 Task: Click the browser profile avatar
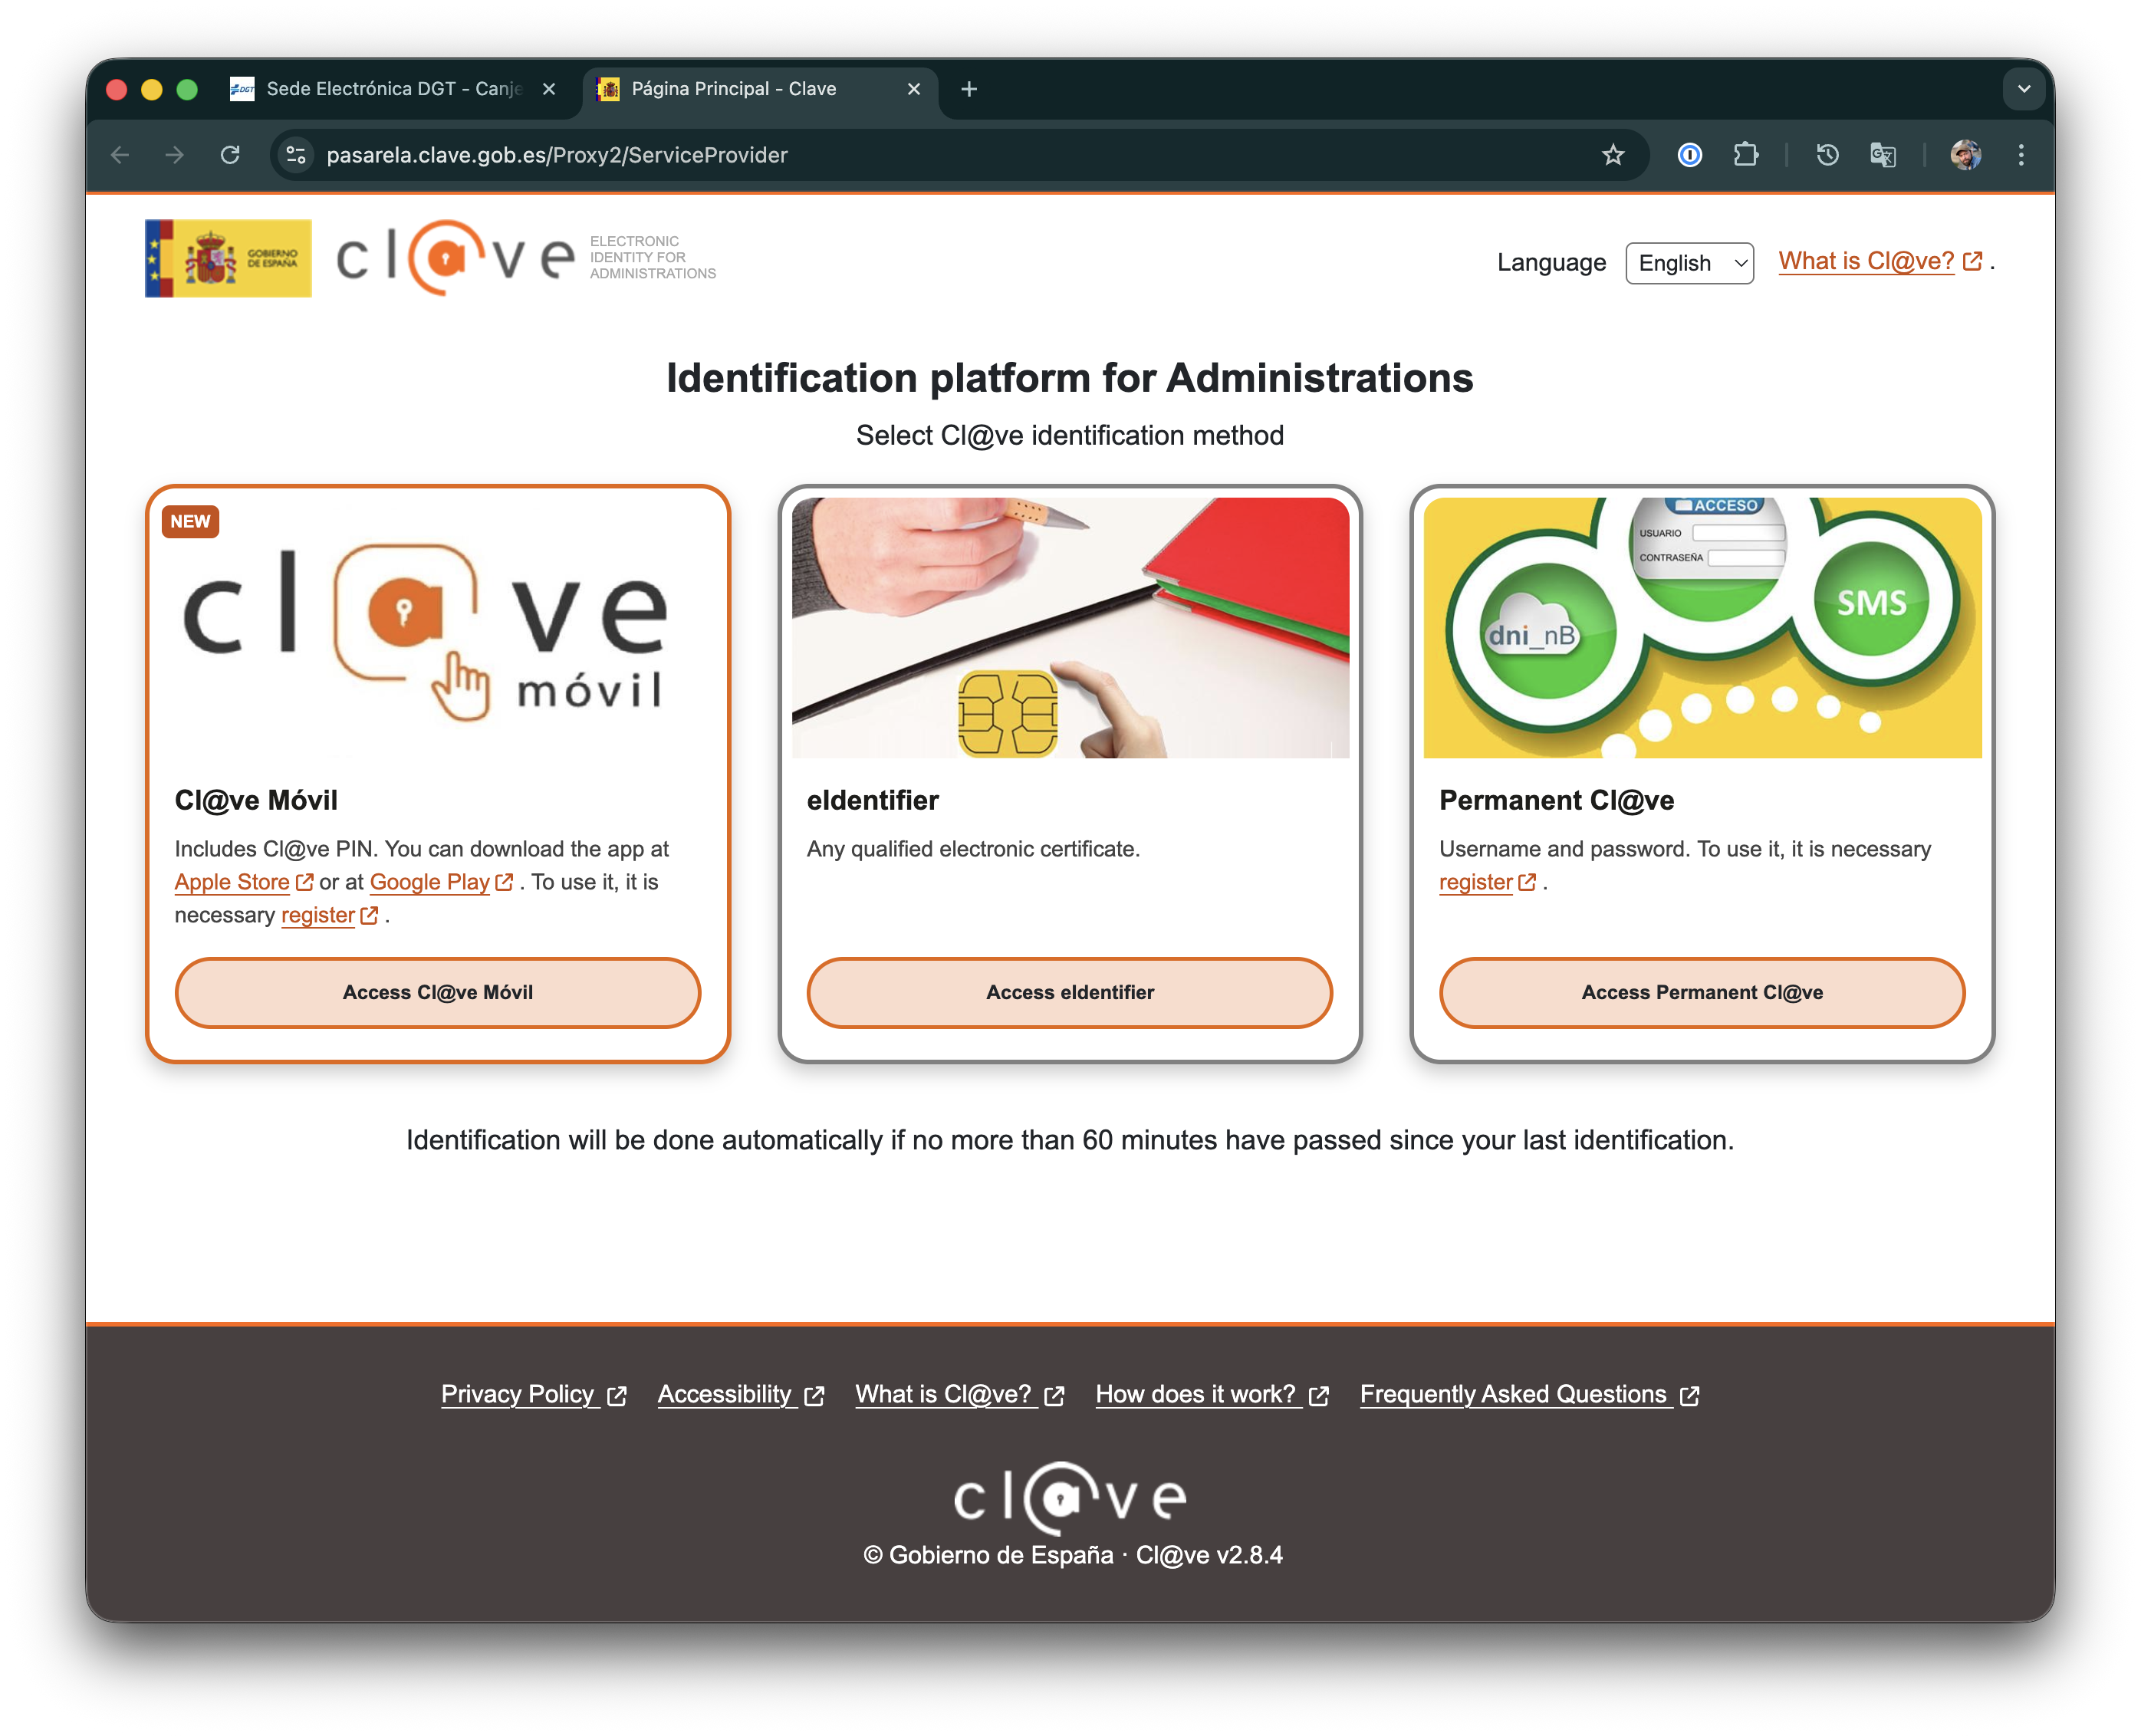click(x=1965, y=155)
